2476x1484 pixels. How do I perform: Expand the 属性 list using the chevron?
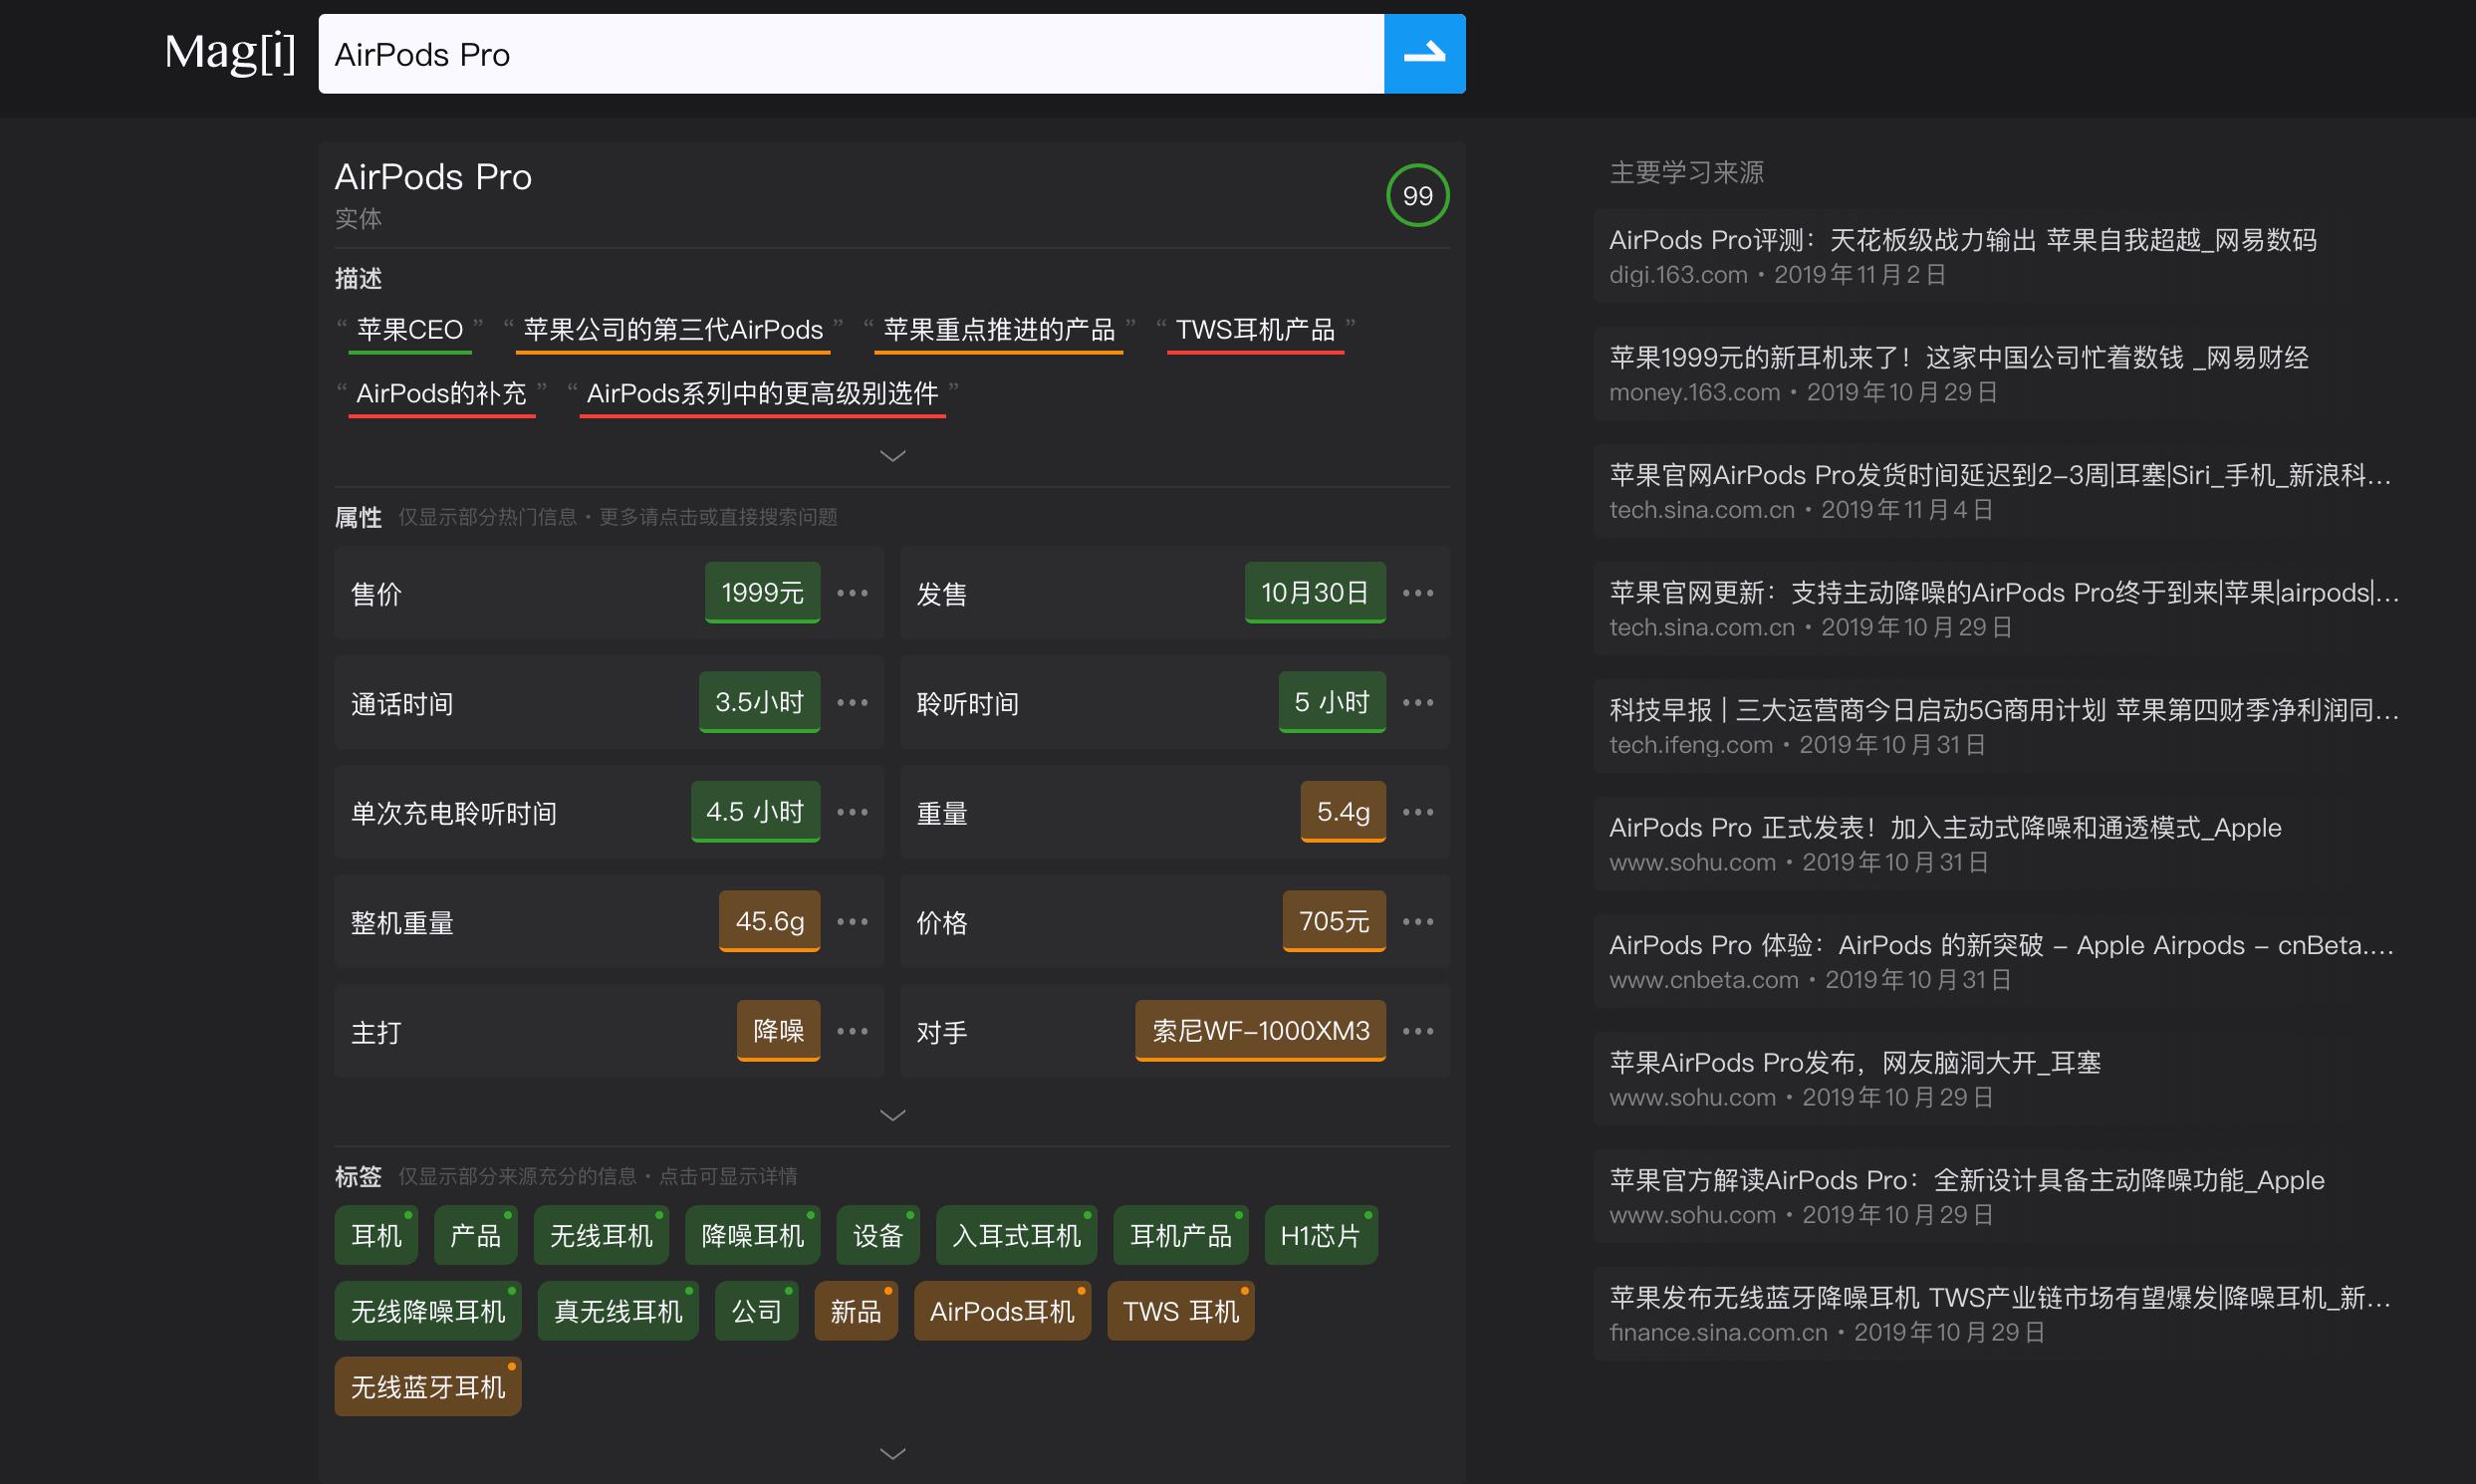click(891, 1113)
